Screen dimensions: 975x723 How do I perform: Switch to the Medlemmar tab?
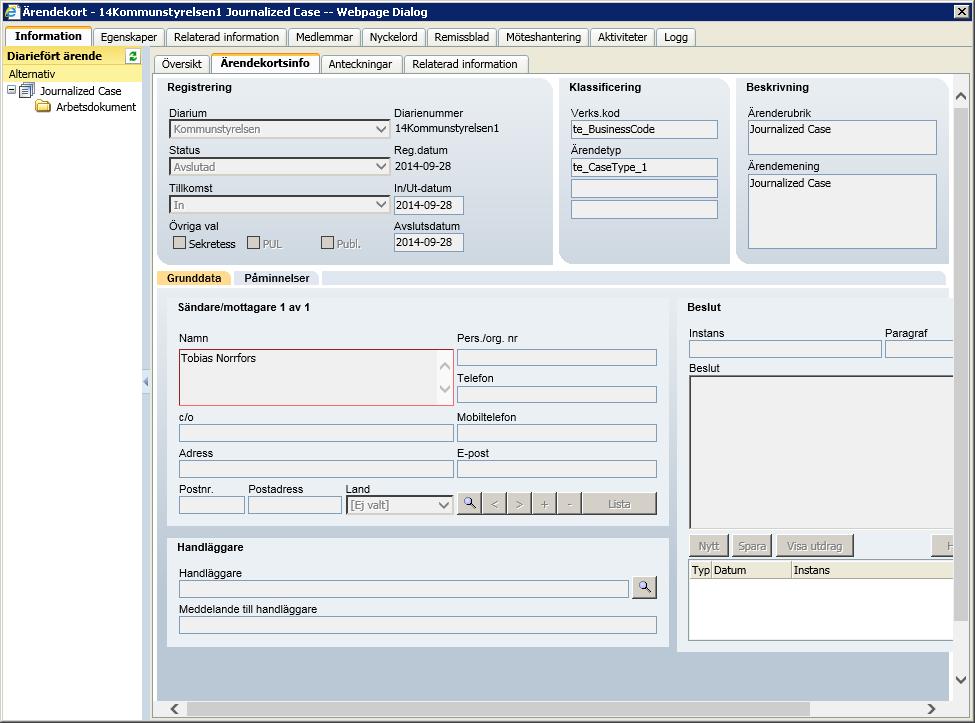(324, 37)
